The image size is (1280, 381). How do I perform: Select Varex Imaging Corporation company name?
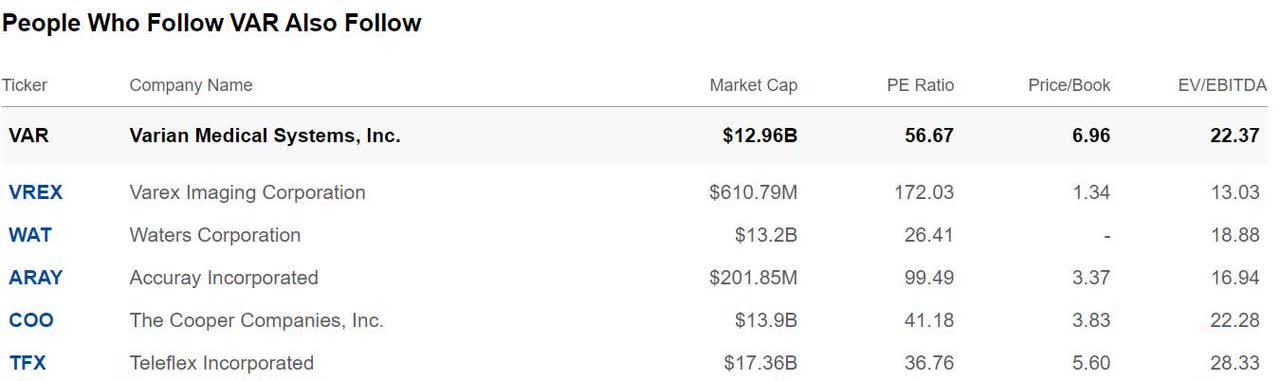point(247,192)
